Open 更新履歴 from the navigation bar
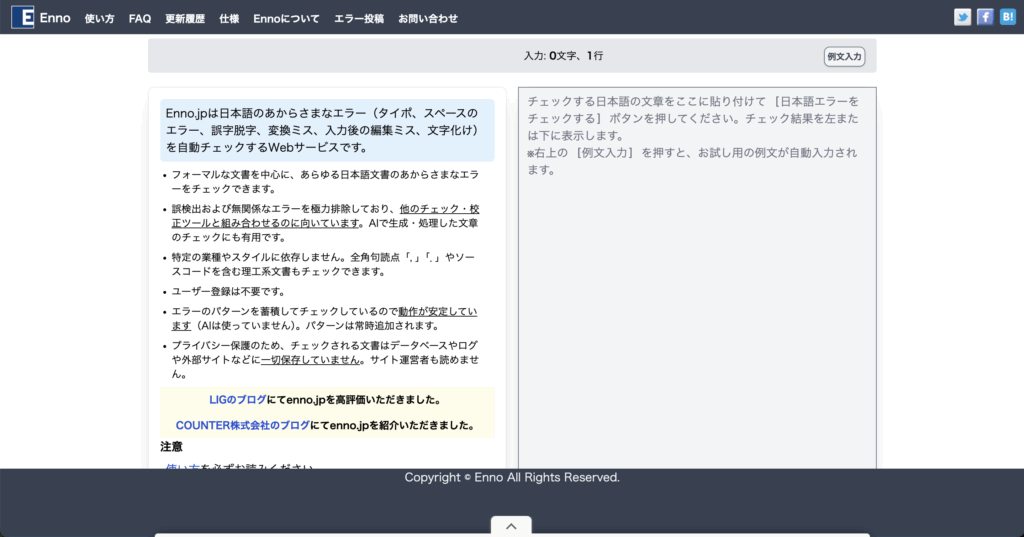 click(185, 19)
